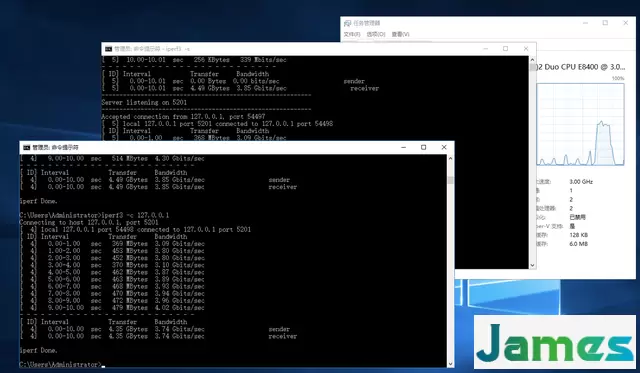Click 'Server listening on 5201' line

tap(144, 102)
